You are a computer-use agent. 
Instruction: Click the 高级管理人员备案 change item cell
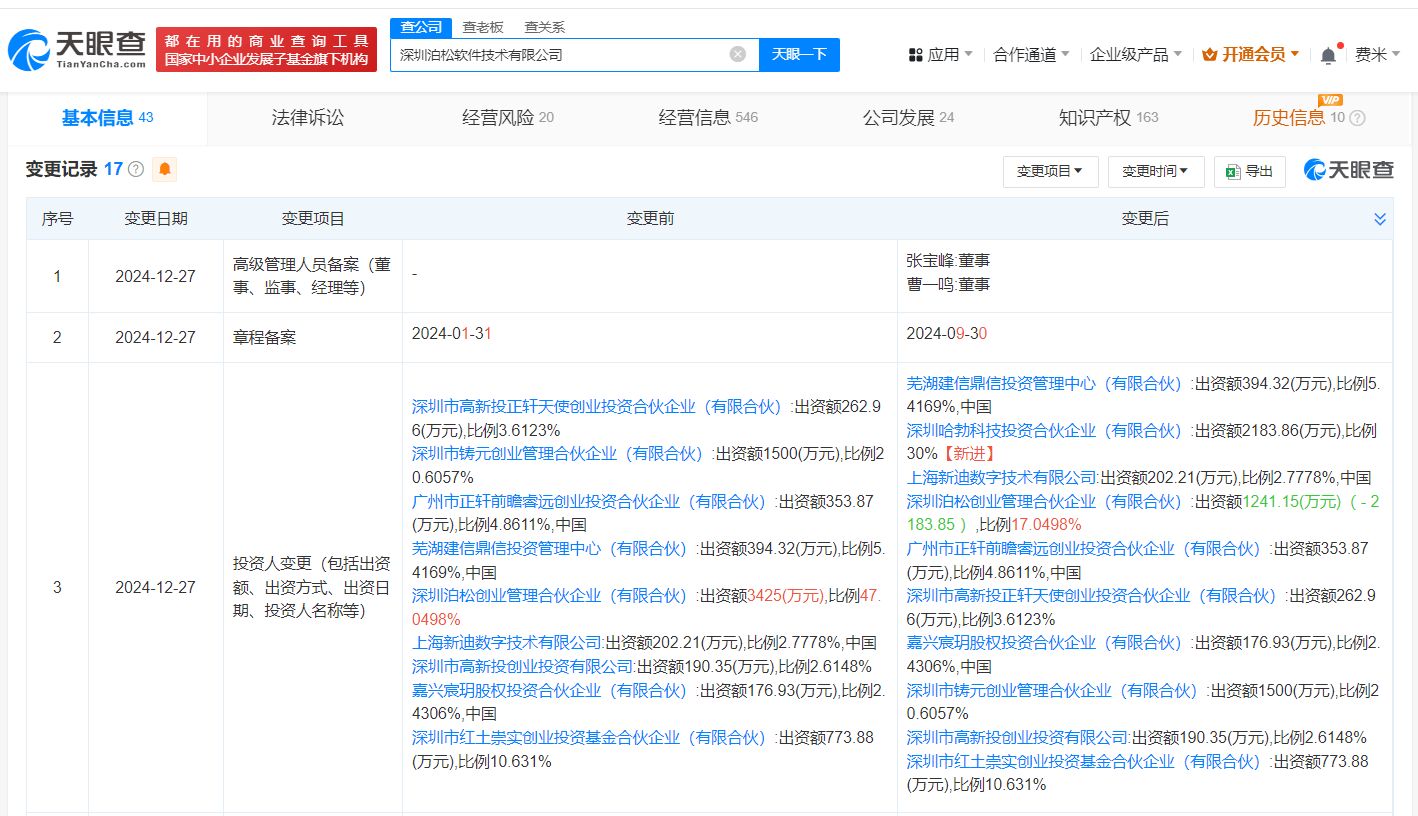(x=312, y=276)
